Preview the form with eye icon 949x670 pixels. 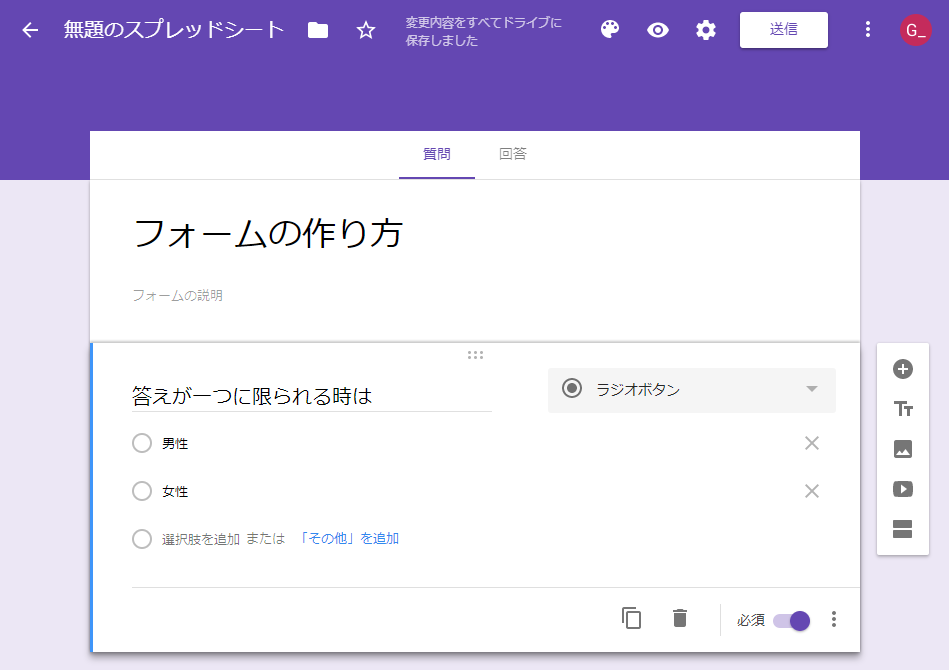(x=658, y=30)
